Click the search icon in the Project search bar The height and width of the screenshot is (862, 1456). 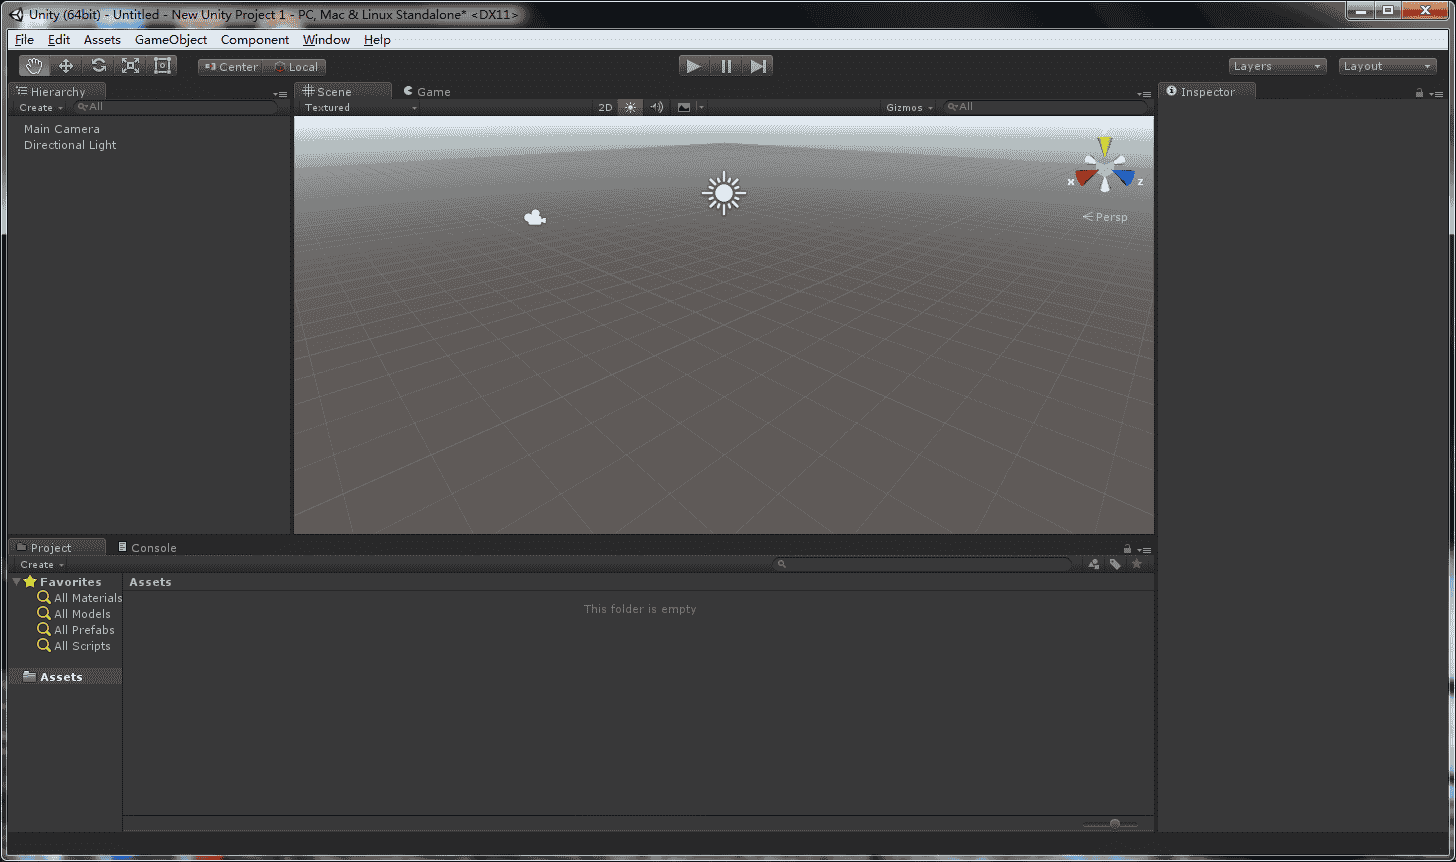tap(781, 563)
